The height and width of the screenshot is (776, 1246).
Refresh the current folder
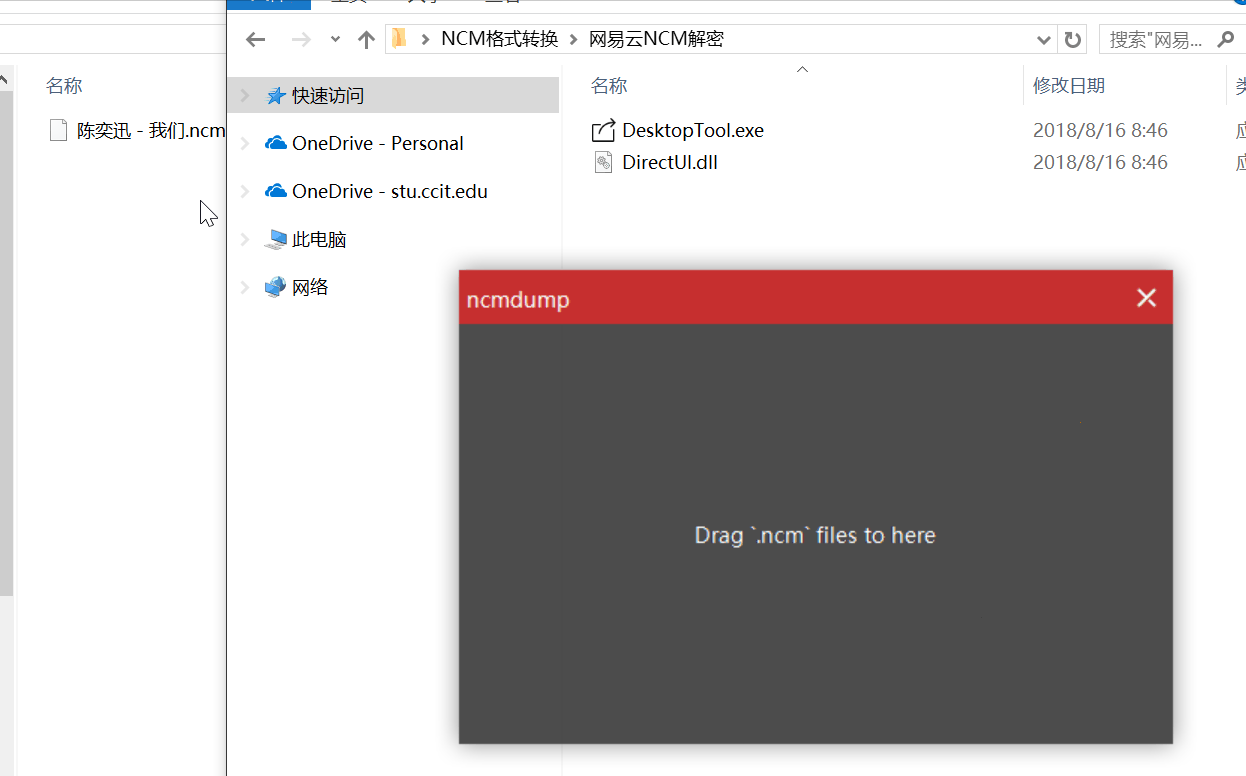tap(1073, 40)
